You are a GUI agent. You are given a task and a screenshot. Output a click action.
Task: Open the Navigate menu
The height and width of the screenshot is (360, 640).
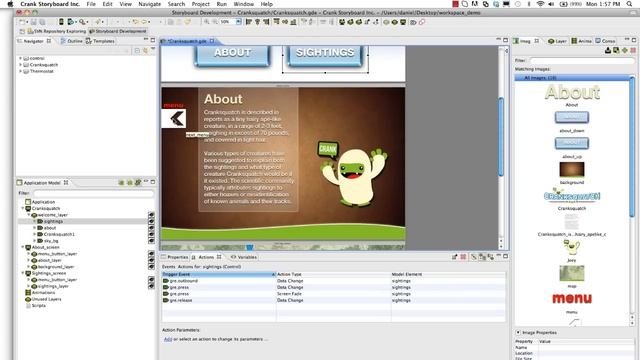click(x=149, y=4)
